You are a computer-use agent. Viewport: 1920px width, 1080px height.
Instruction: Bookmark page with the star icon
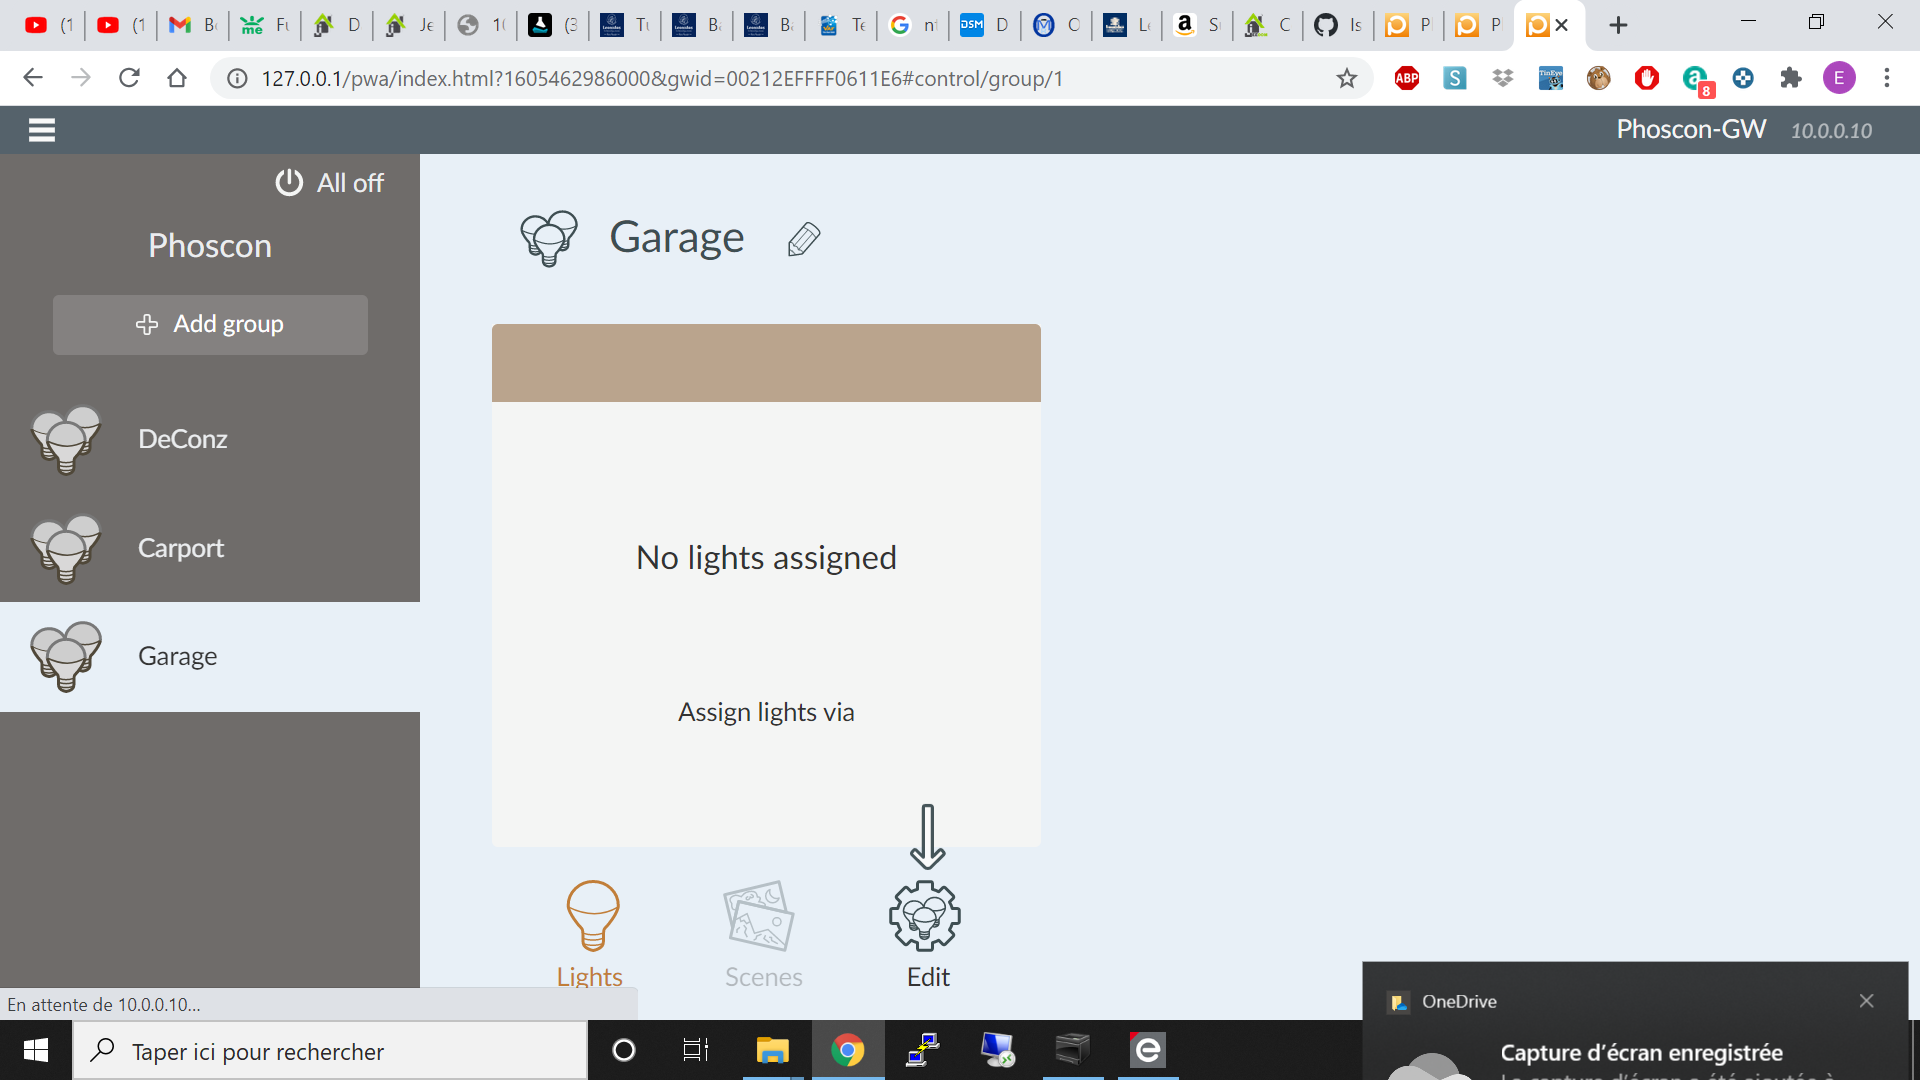click(1347, 78)
